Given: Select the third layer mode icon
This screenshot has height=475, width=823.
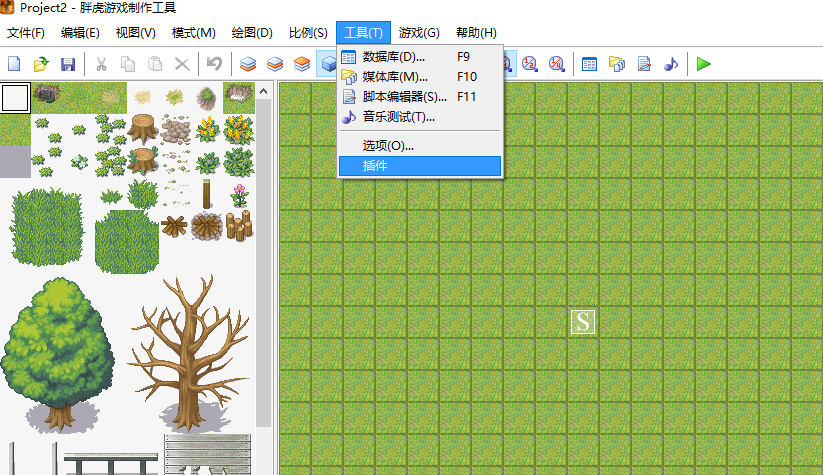Looking at the screenshot, I should click(302, 64).
